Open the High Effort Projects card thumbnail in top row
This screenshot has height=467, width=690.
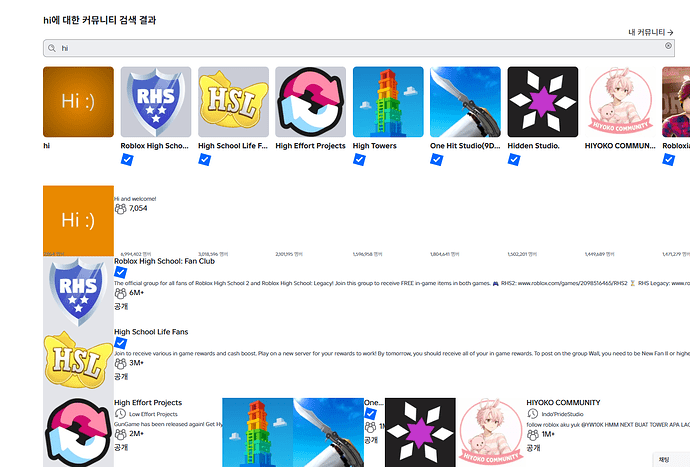point(311,102)
